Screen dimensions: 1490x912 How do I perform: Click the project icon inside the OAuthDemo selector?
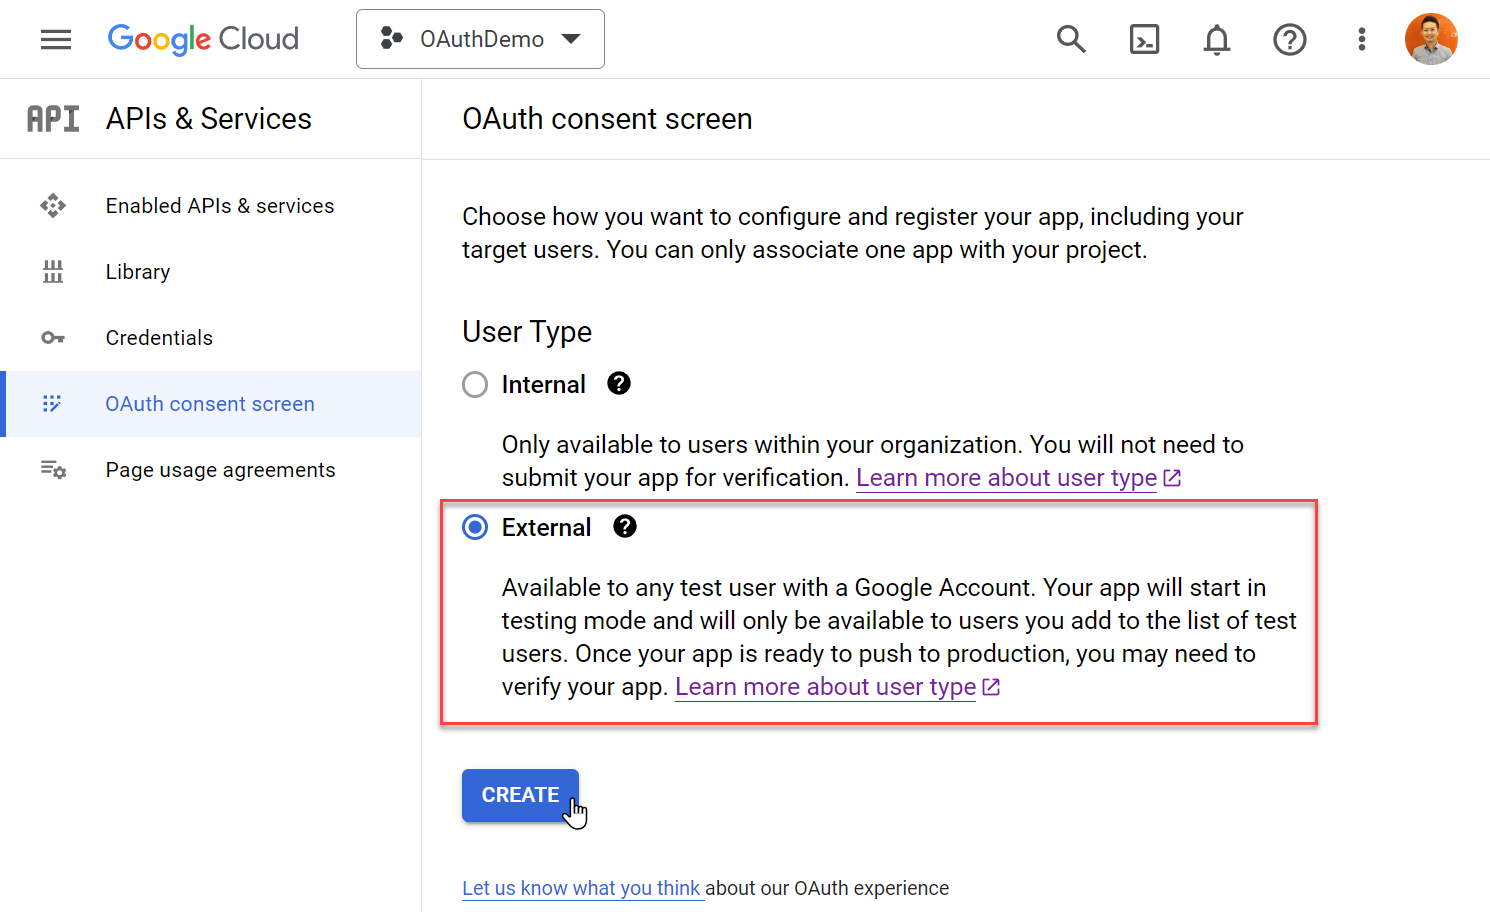point(391,39)
